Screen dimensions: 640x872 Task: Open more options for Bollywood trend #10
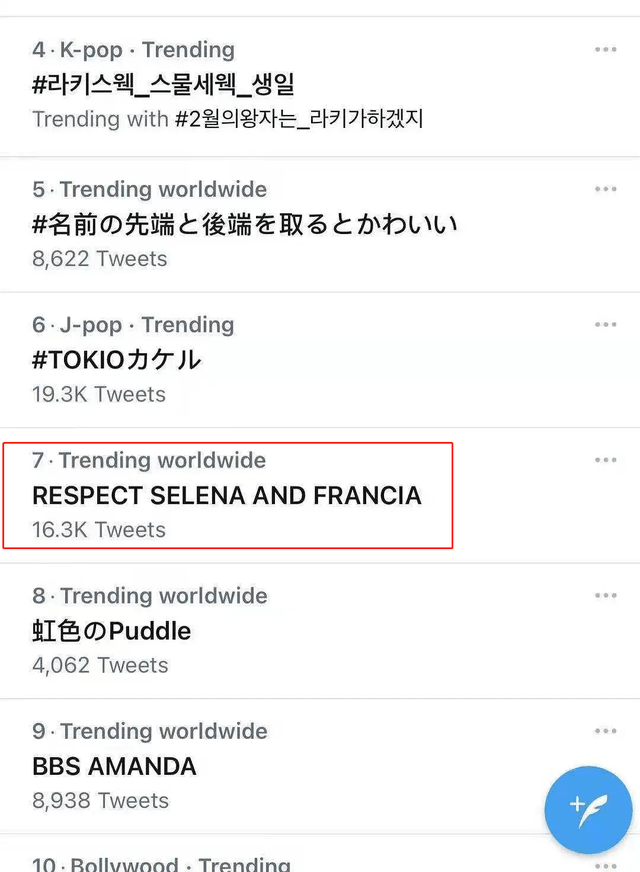pos(605,863)
